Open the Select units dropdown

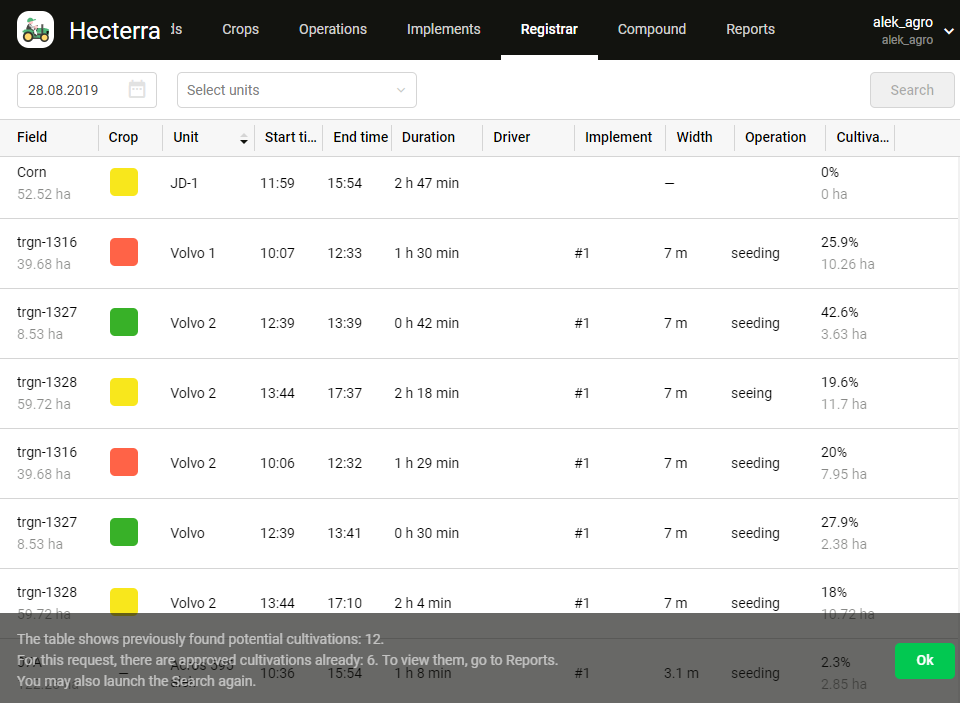296,90
